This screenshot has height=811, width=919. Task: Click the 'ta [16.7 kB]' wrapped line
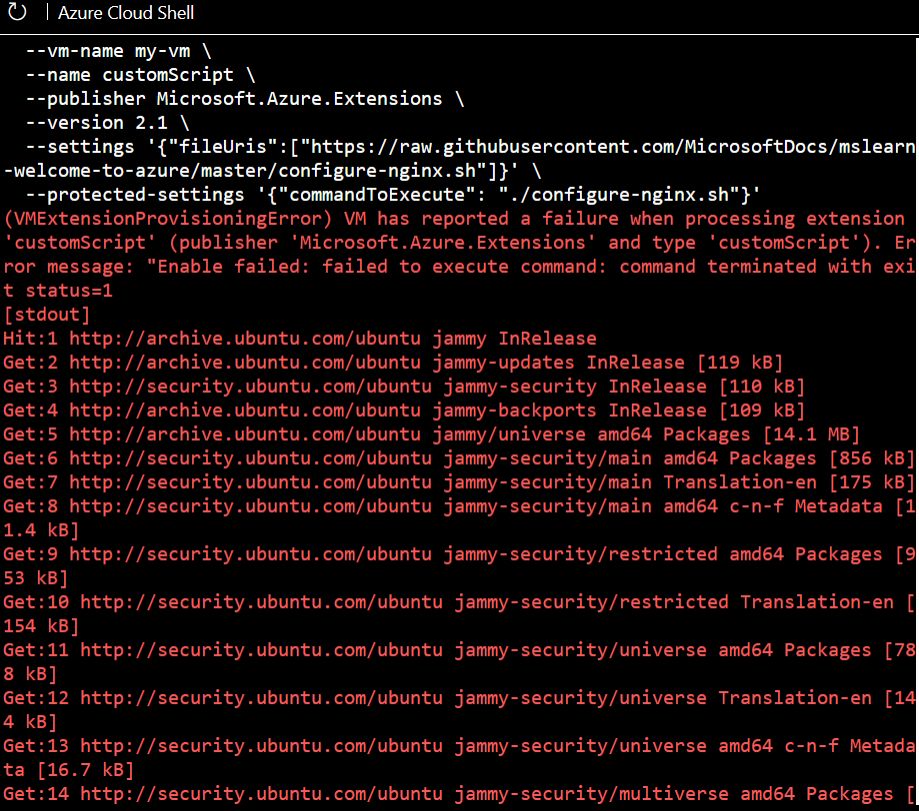[x=69, y=770]
